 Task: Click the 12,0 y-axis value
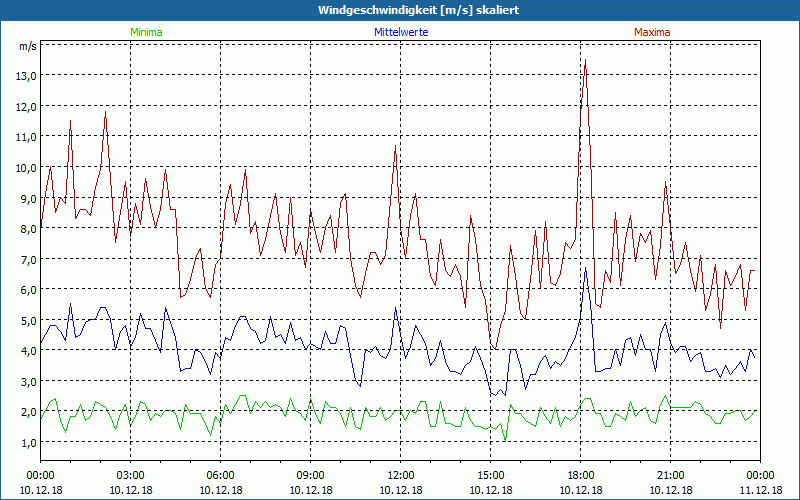point(27,107)
